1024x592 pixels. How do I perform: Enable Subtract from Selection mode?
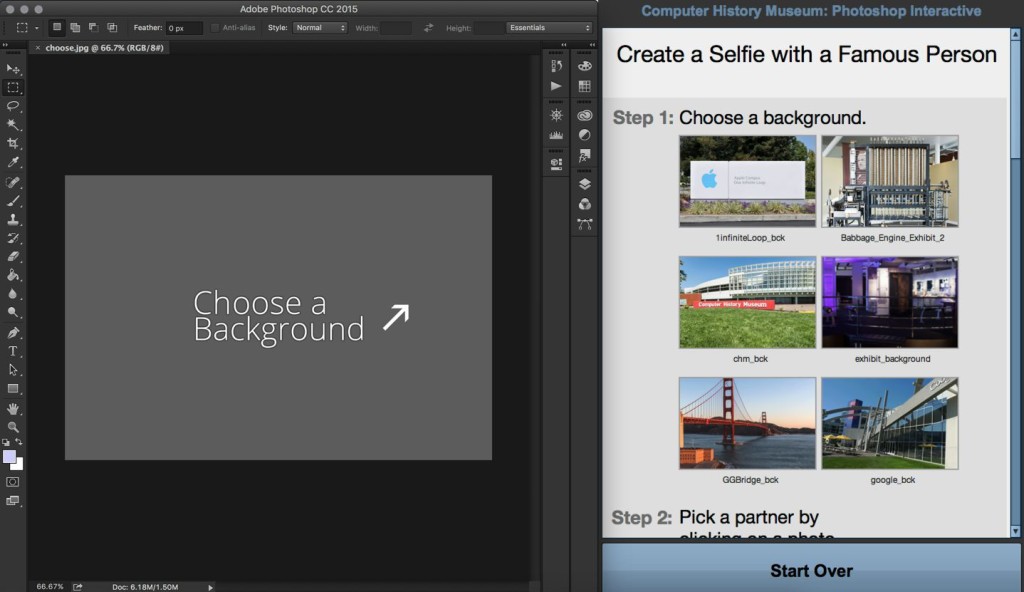(x=93, y=27)
